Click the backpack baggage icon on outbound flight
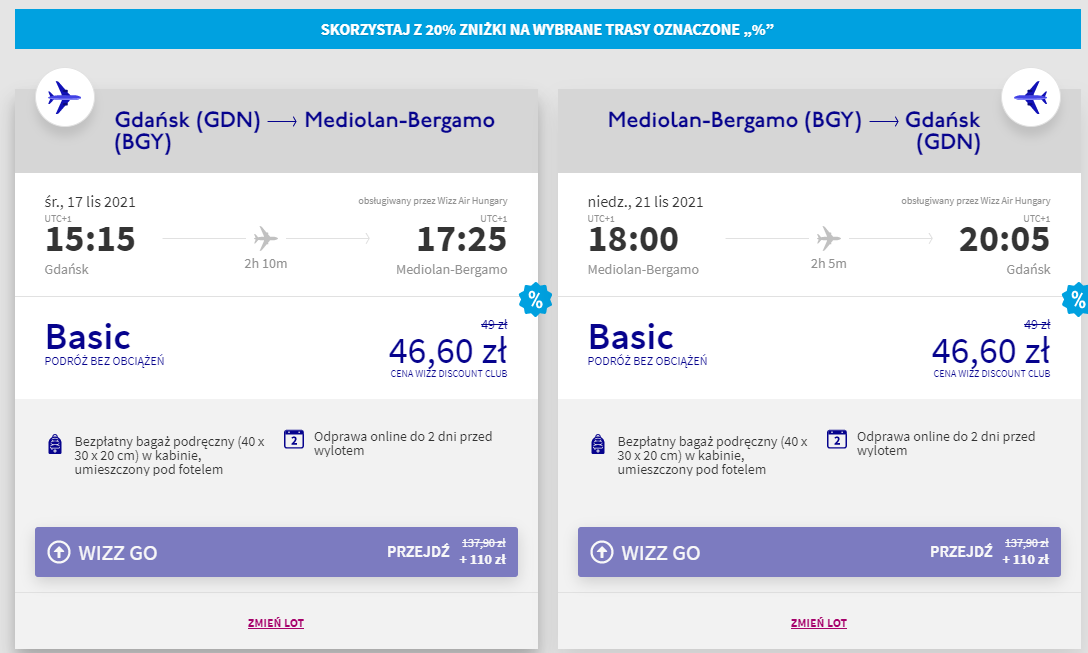This screenshot has width=1088, height=653. pos(56,445)
